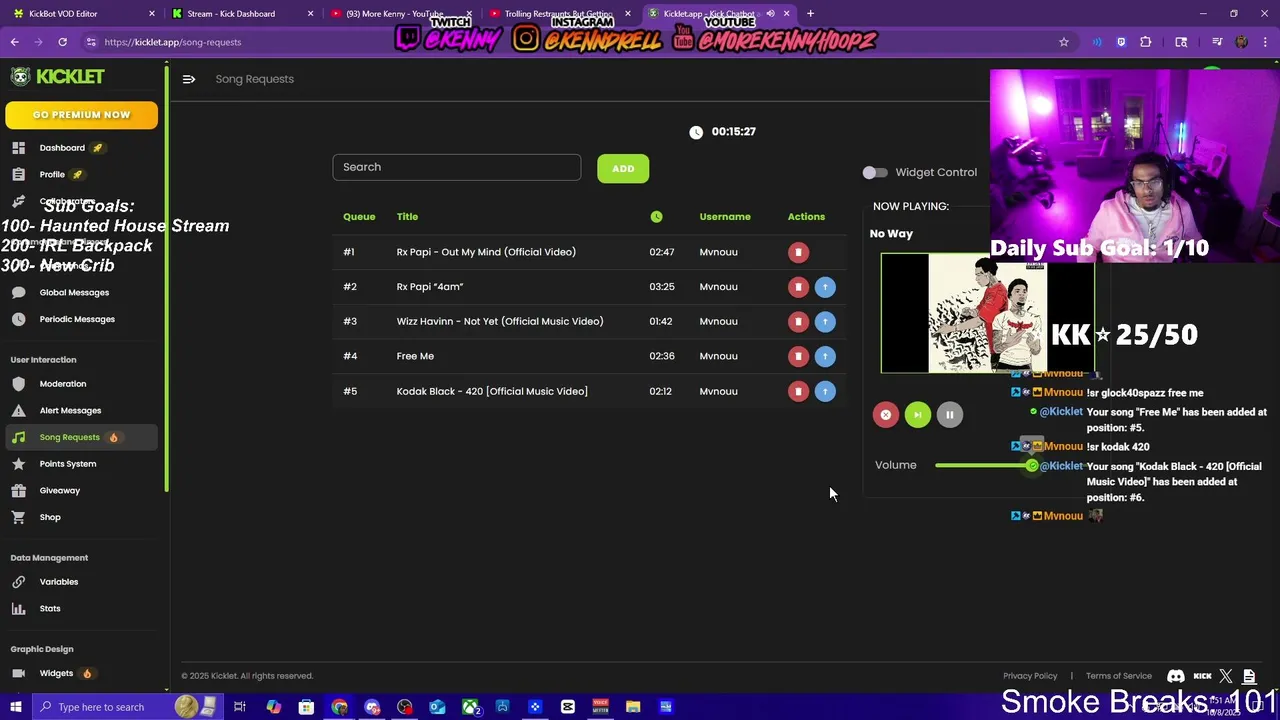Screen dimensions: 1280x720
Task: Toggle the Widget Control switch
Action: coord(875,173)
